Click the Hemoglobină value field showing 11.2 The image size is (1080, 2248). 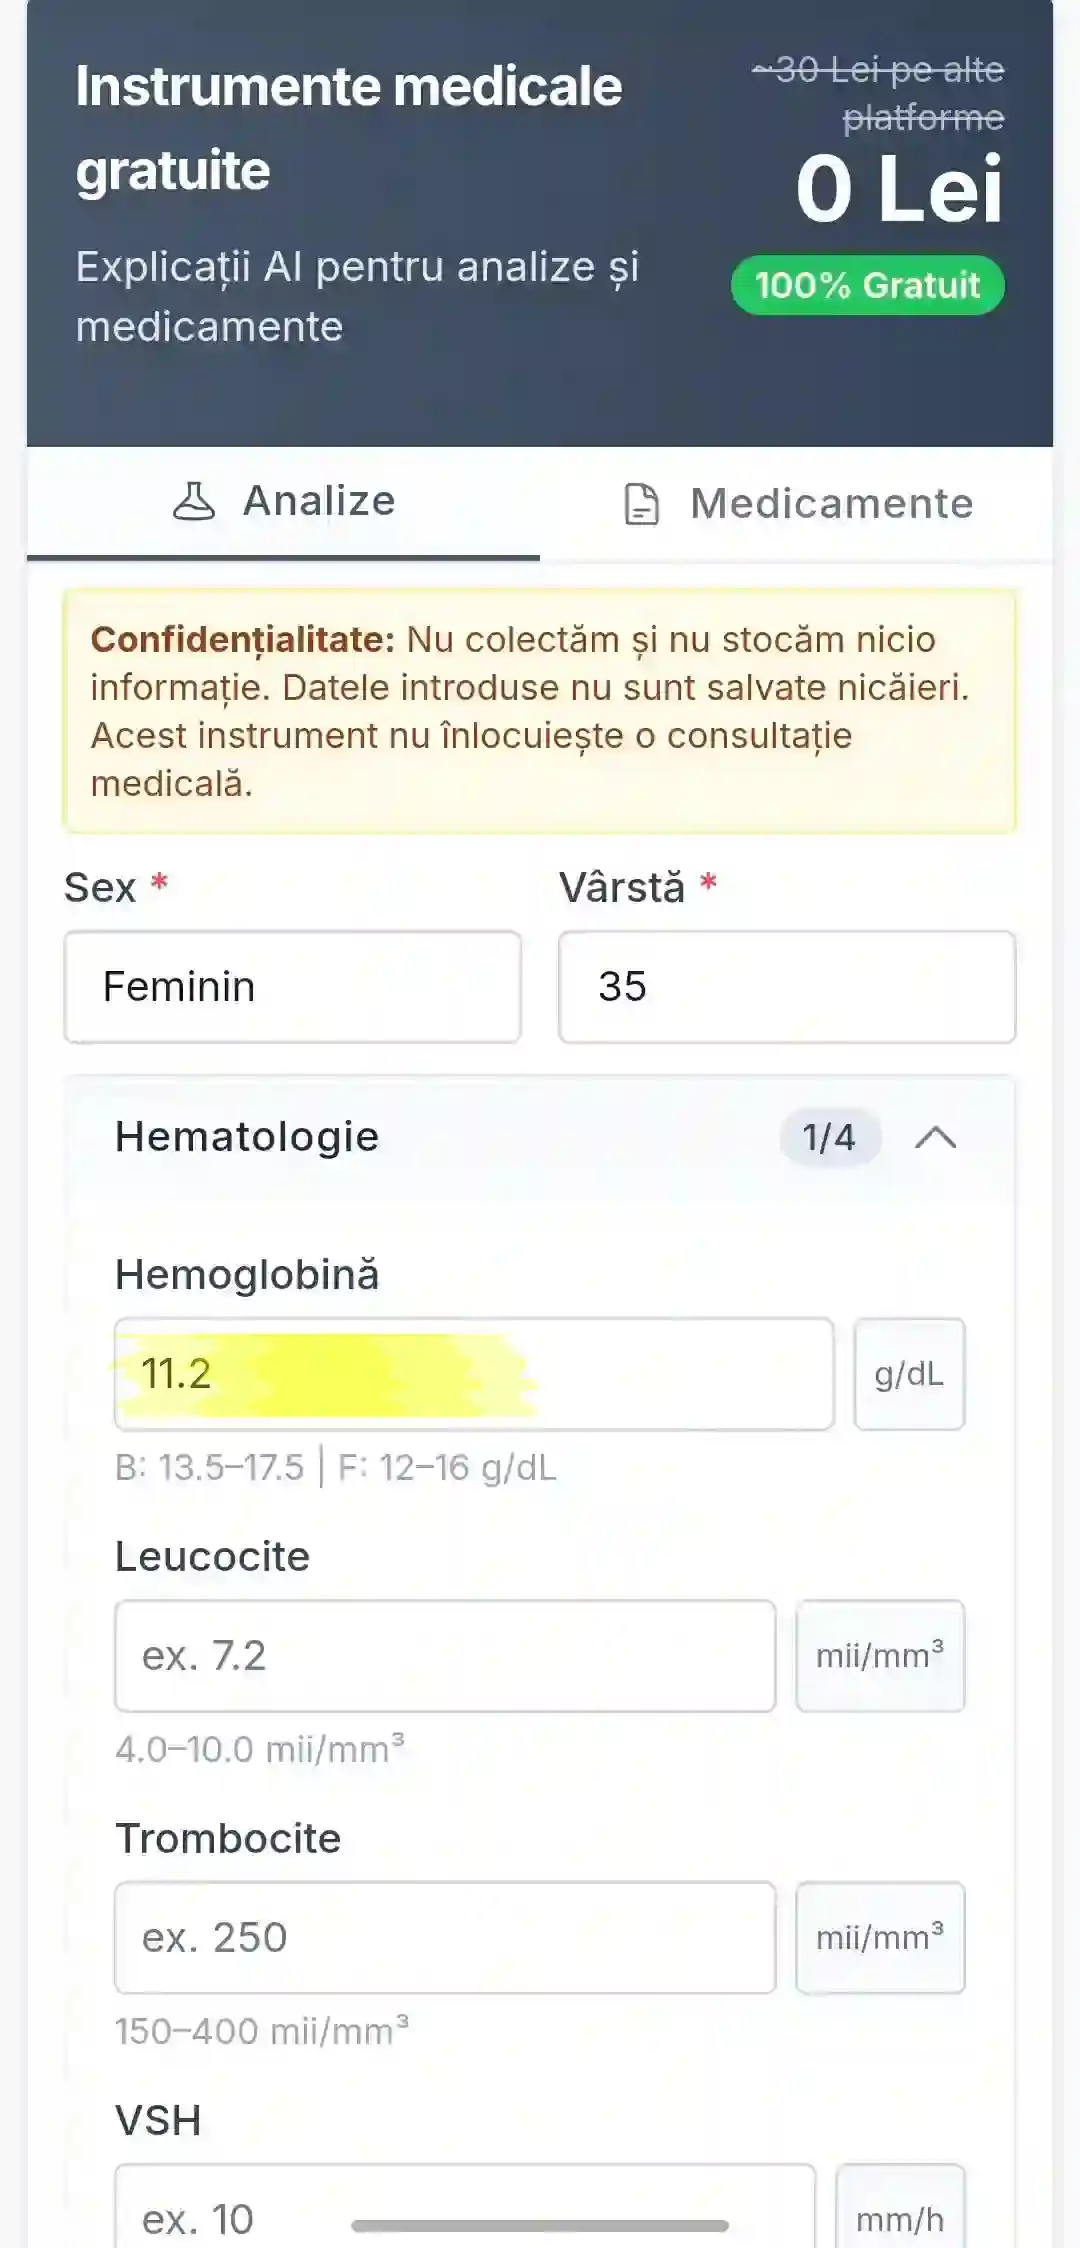475,1373
